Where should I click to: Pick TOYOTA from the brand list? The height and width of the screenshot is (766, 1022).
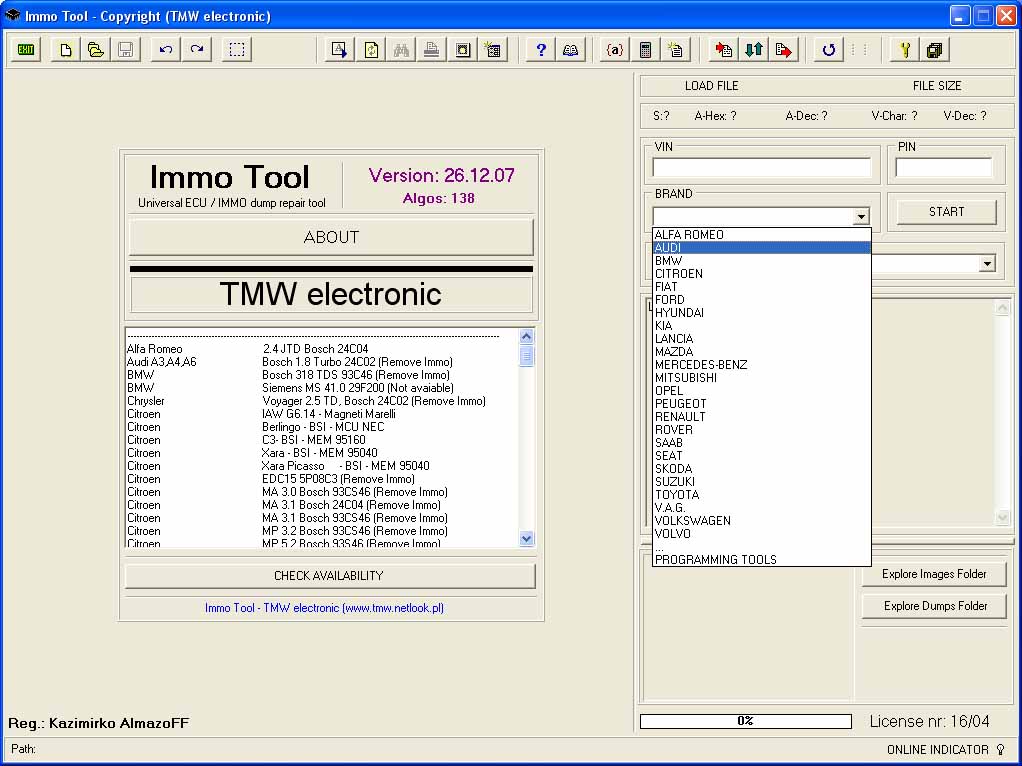pyautogui.click(x=761, y=494)
